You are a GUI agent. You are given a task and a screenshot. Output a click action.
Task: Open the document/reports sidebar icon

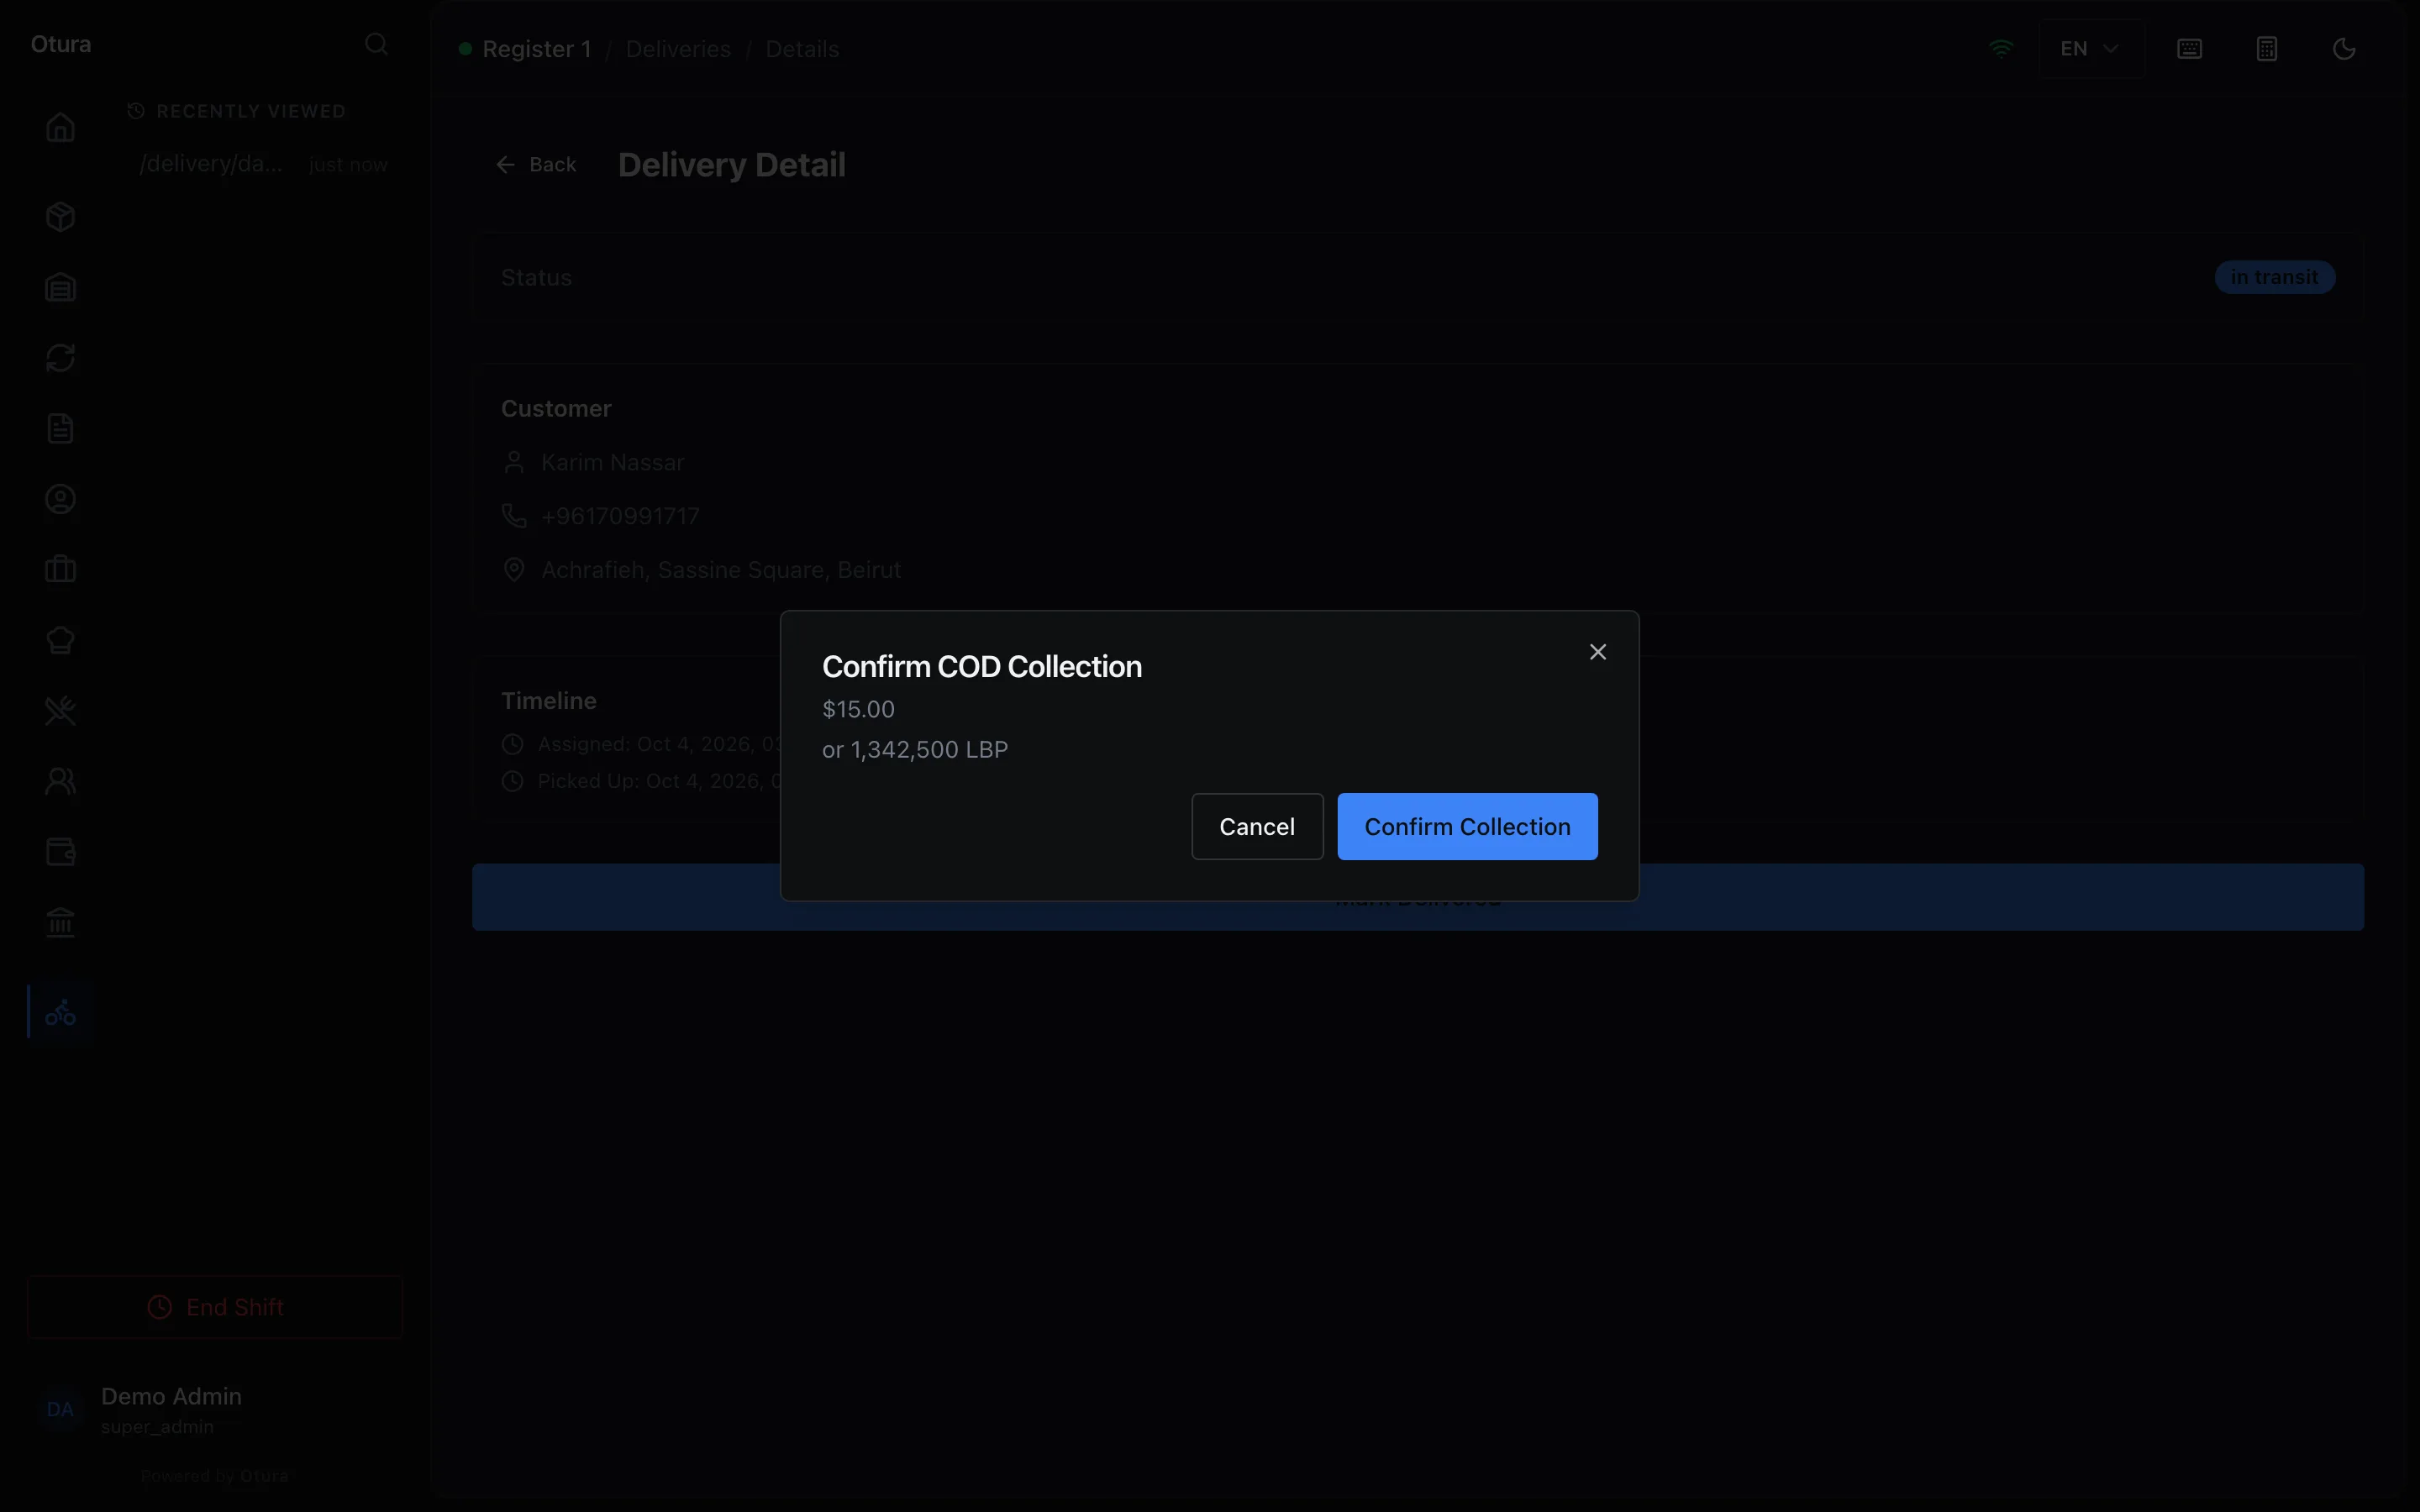click(60, 429)
